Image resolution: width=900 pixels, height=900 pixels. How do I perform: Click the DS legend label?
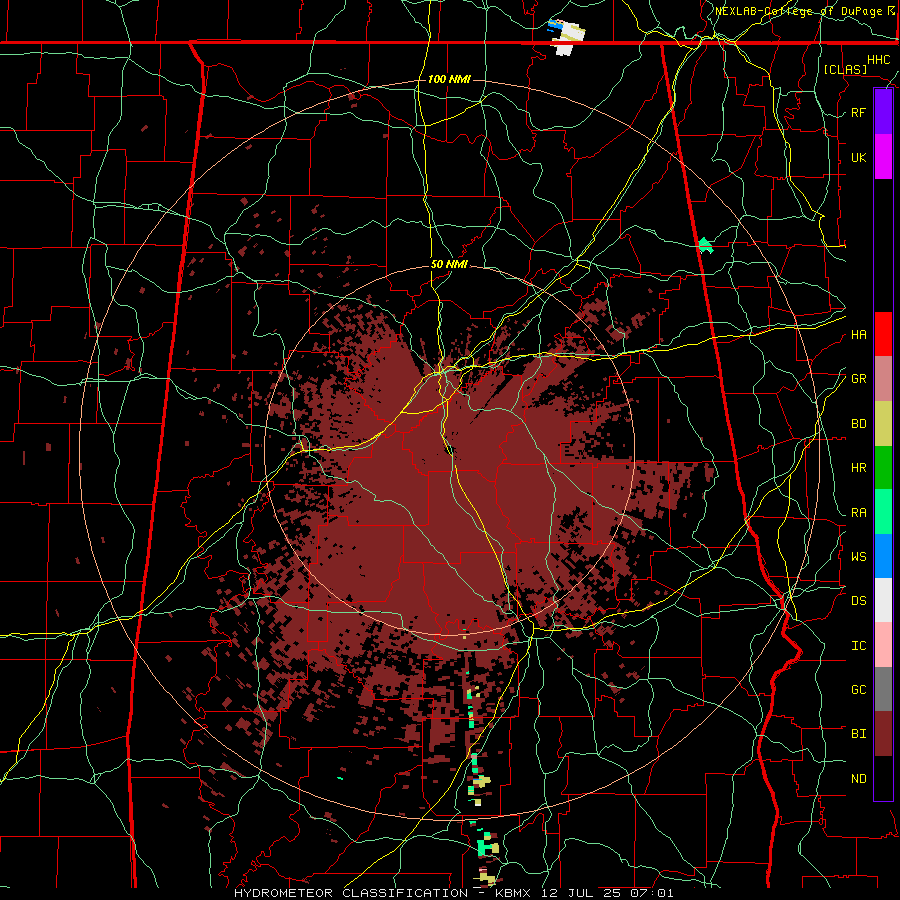[x=858, y=601]
